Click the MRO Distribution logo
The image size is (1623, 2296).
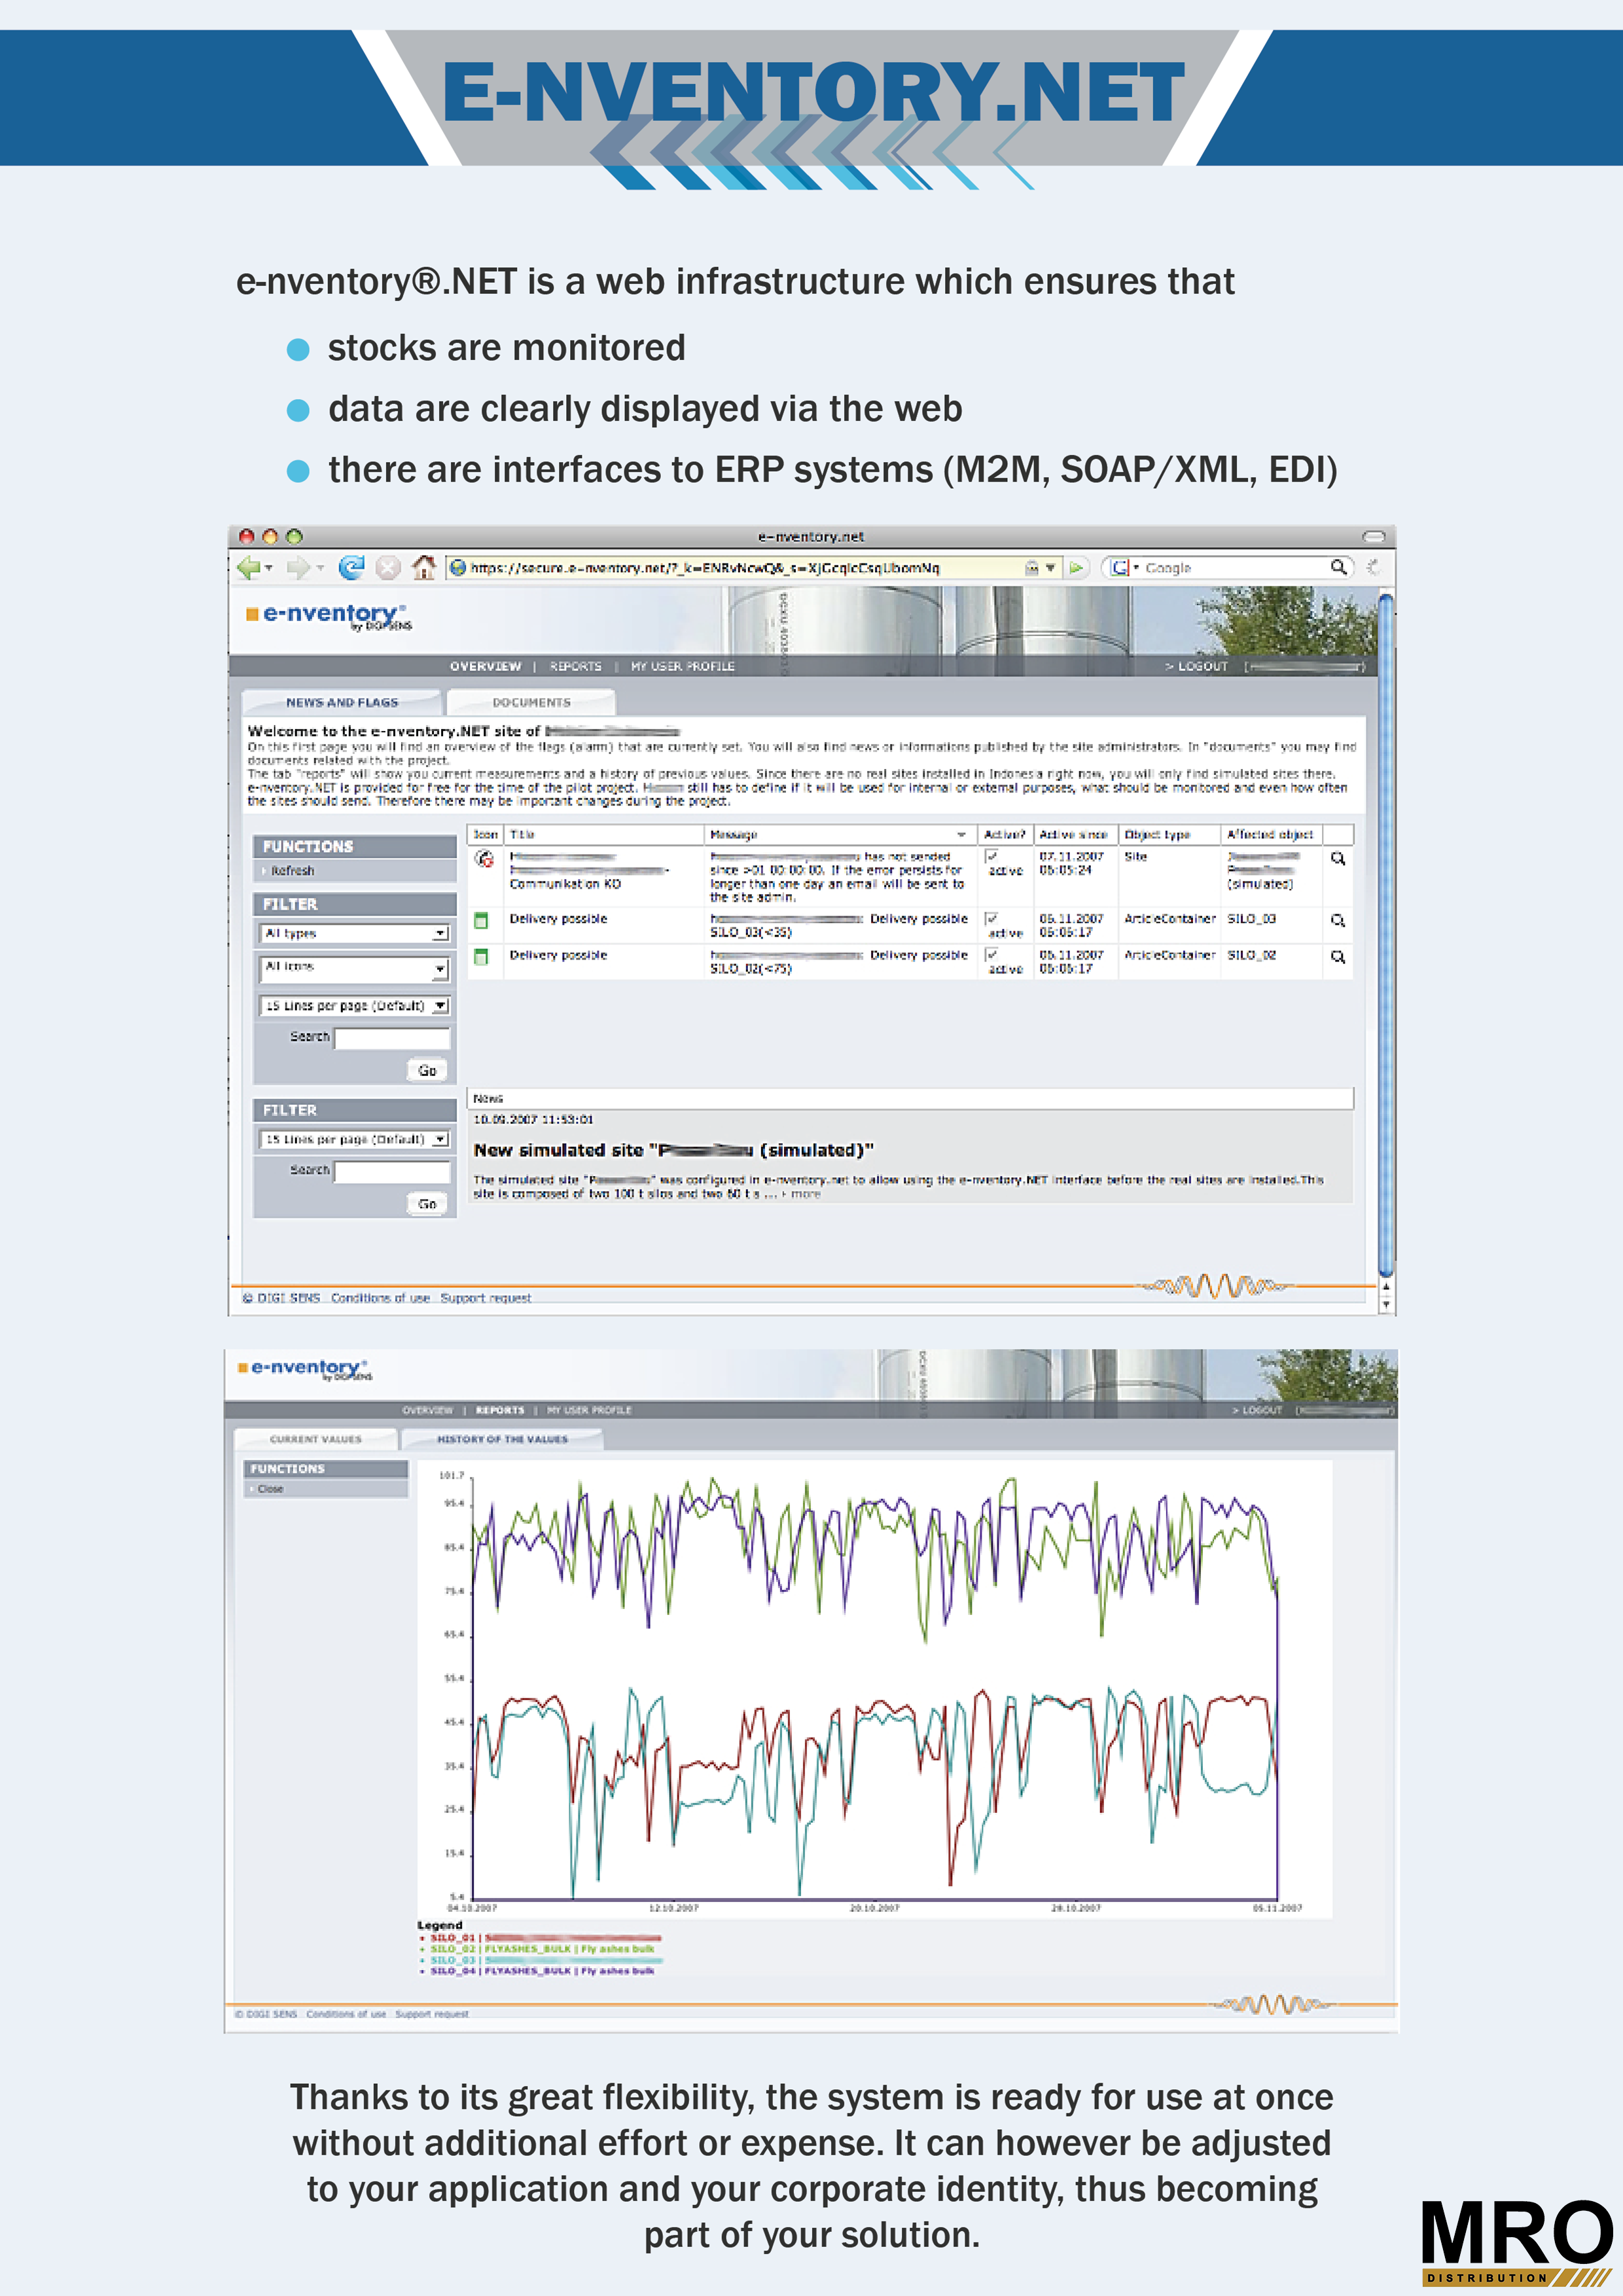(x=1517, y=2243)
